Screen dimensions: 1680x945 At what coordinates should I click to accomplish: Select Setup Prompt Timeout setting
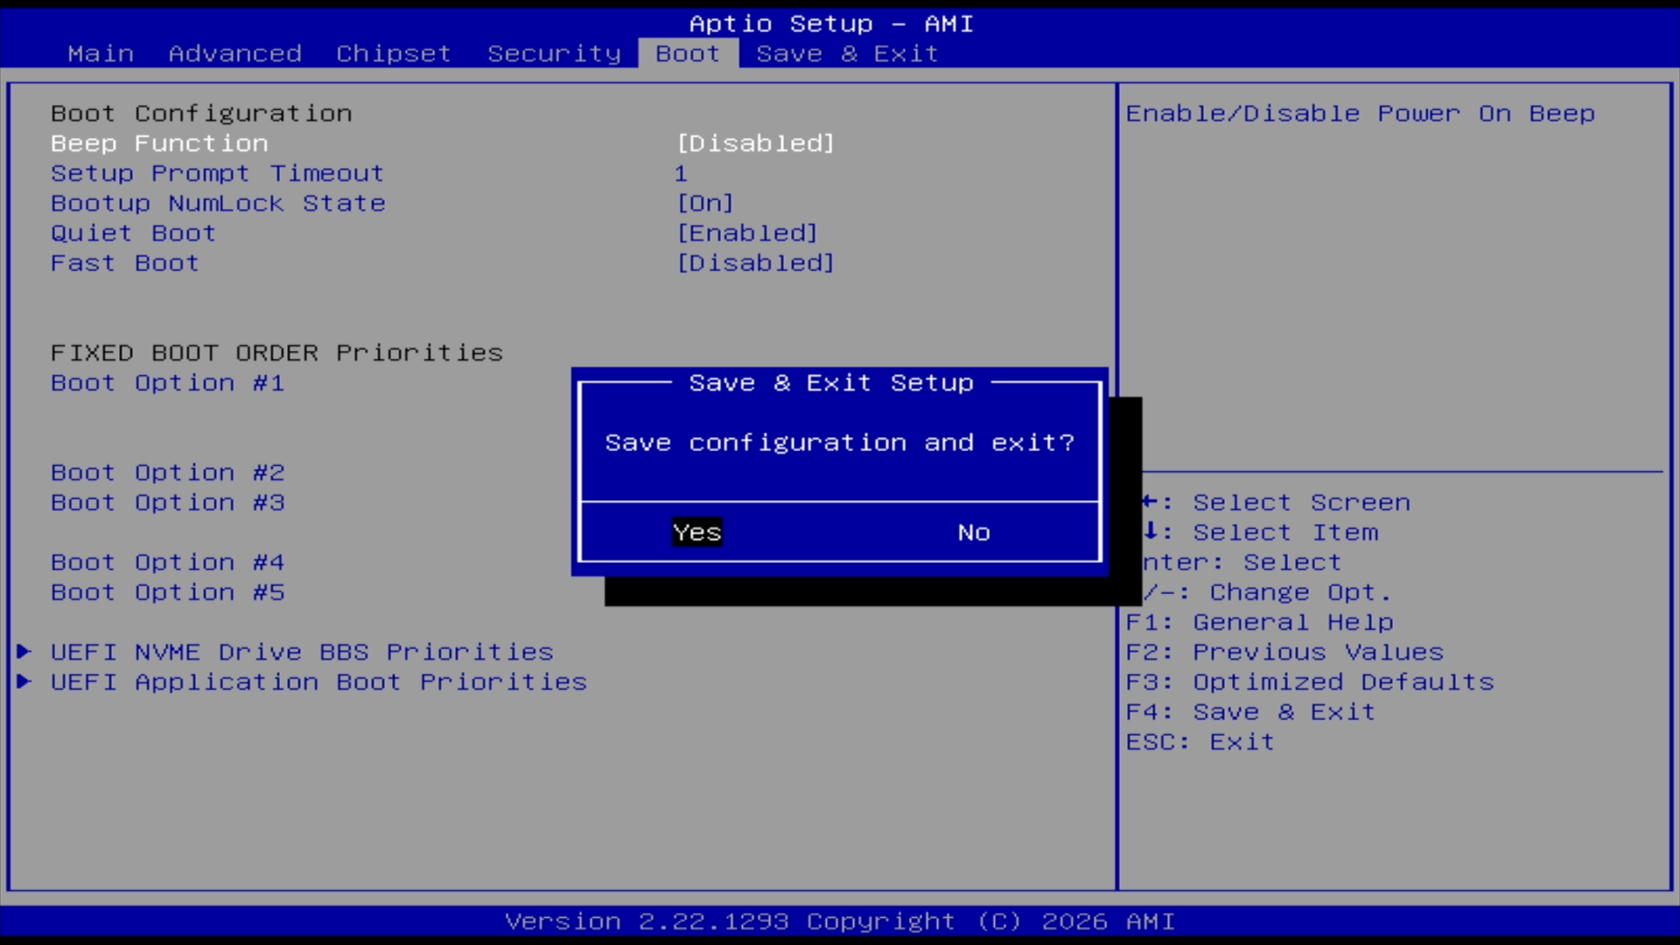point(217,173)
